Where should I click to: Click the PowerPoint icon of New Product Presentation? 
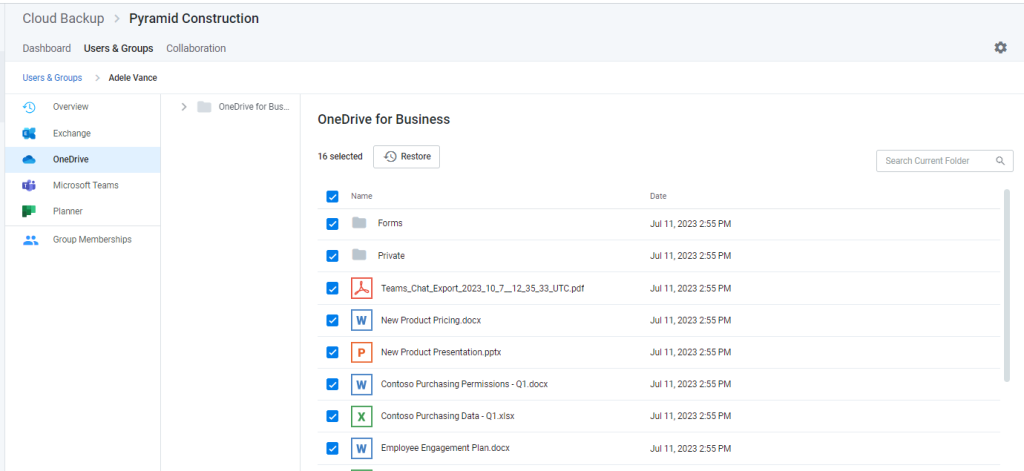(x=361, y=352)
